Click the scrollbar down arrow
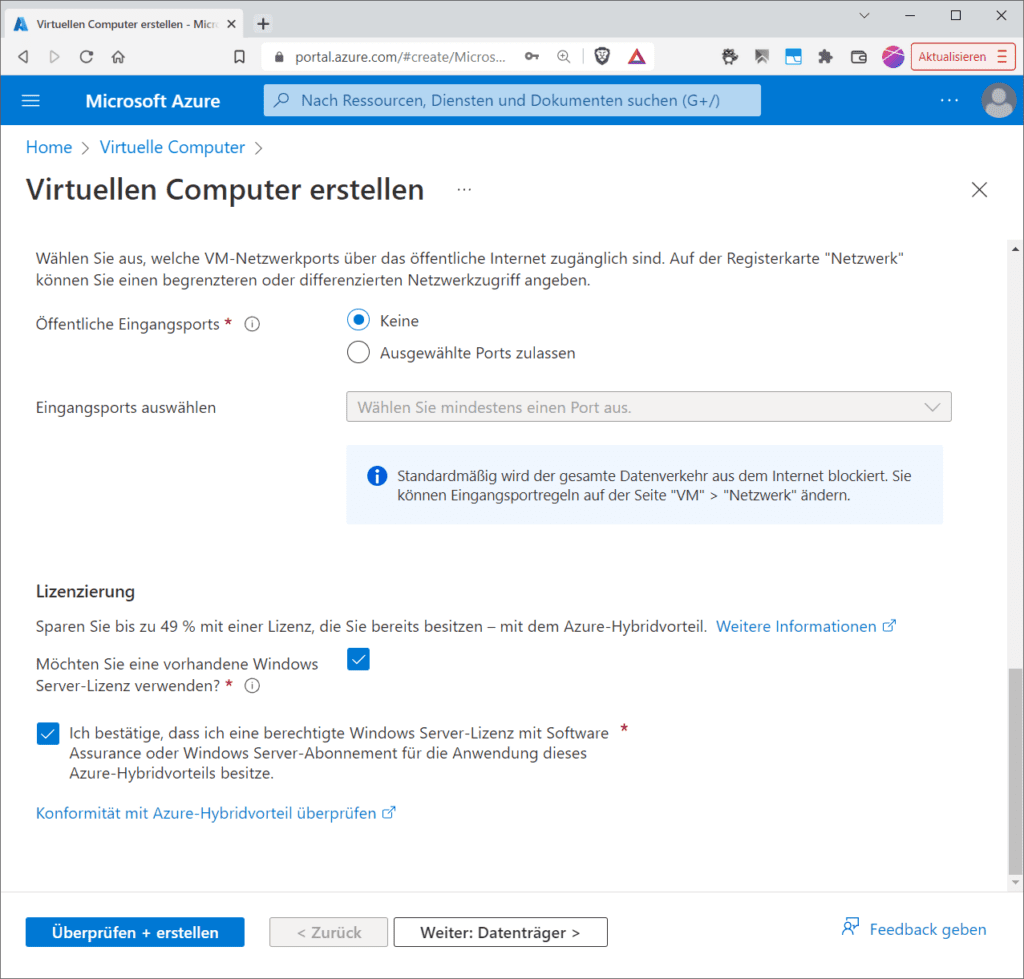The height and width of the screenshot is (979, 1024). [1015, 882]
